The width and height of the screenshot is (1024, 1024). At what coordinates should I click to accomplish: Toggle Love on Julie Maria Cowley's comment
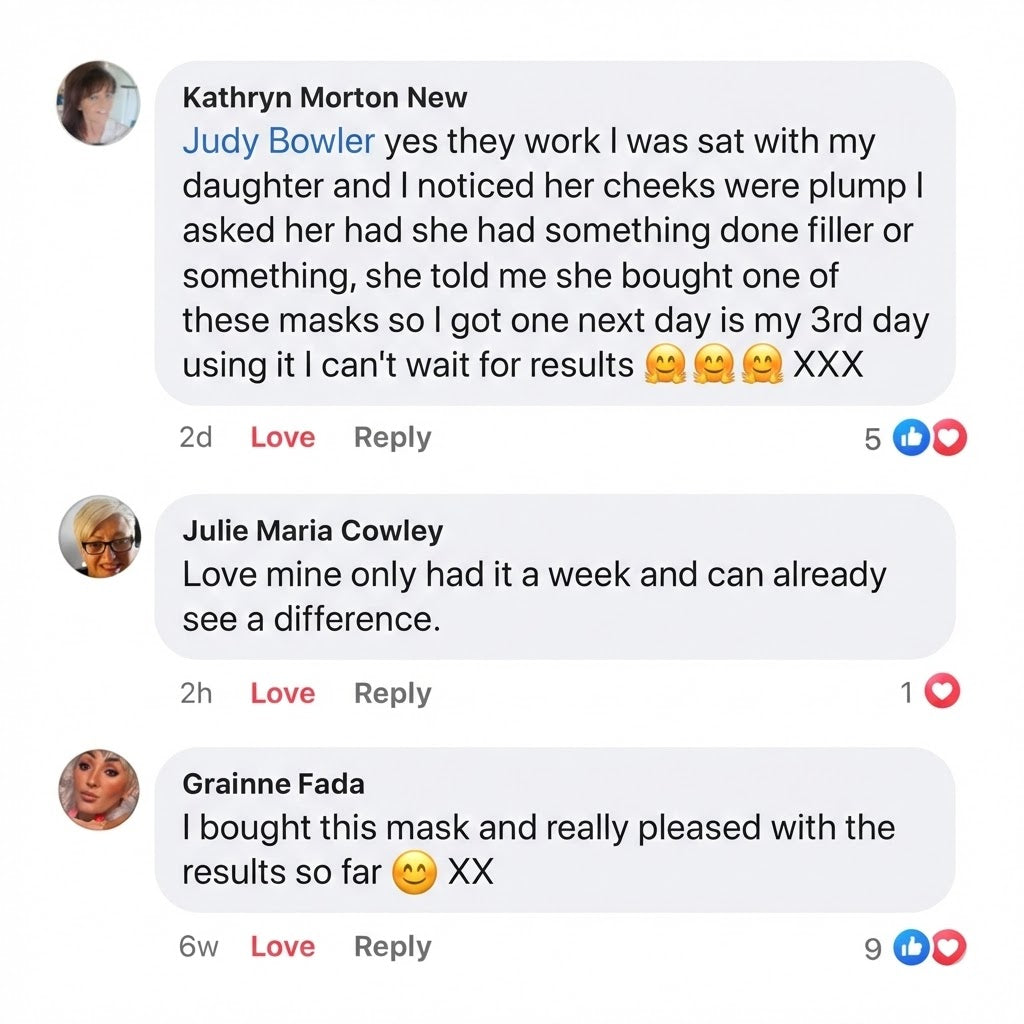(x=282, y=693)
